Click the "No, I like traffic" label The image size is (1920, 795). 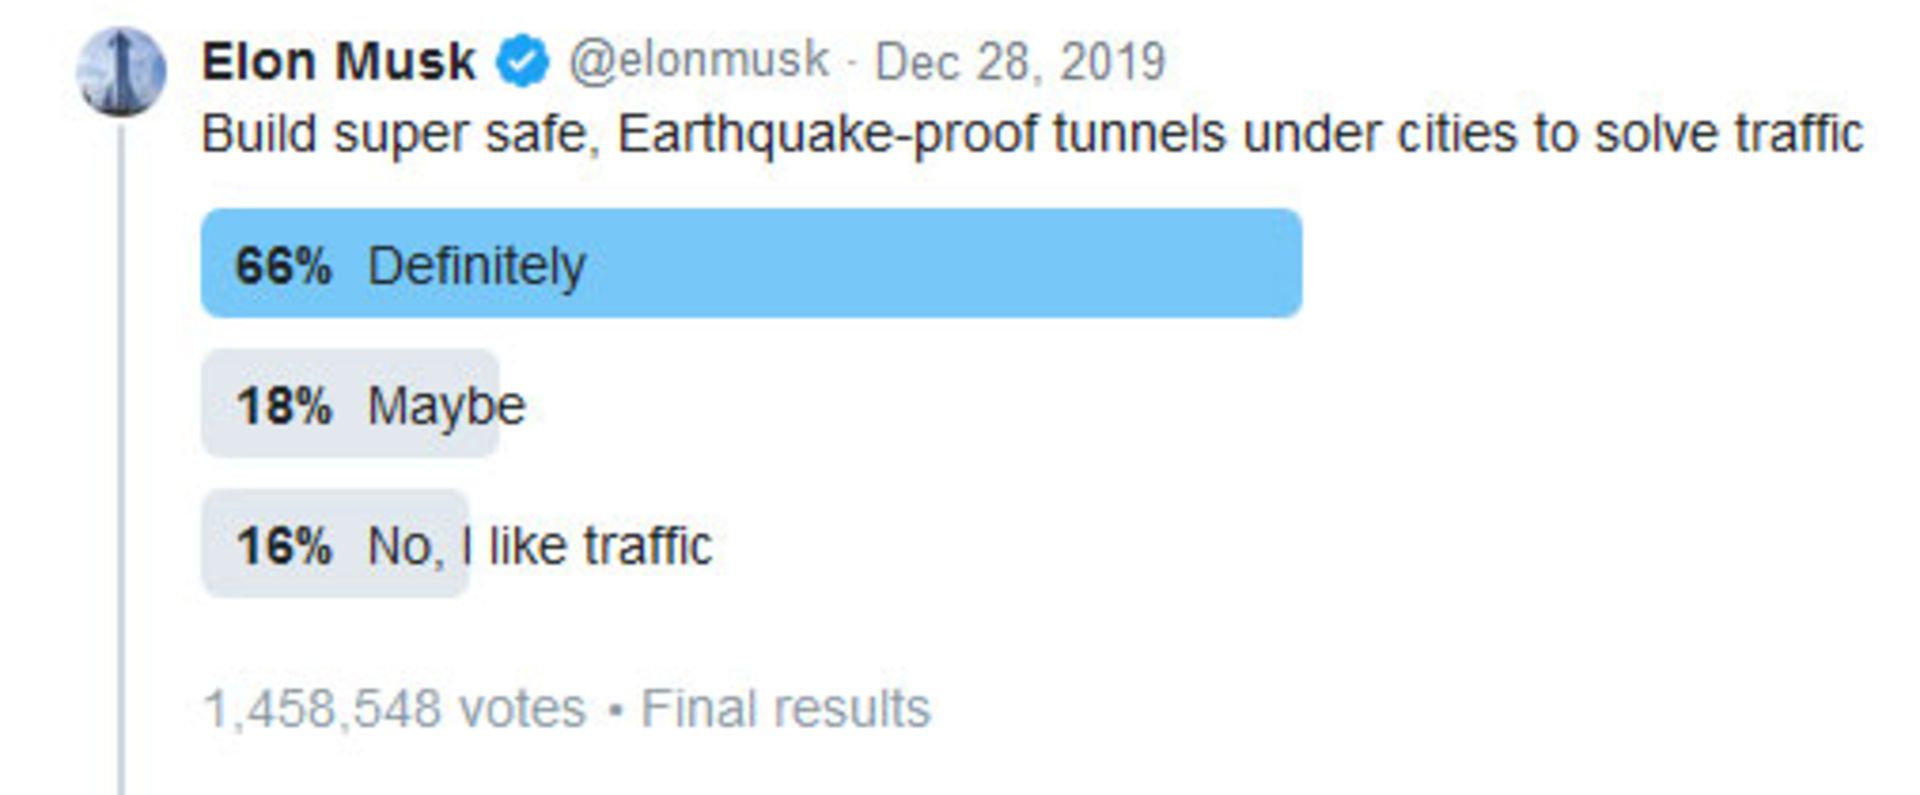tap(540, 546)
